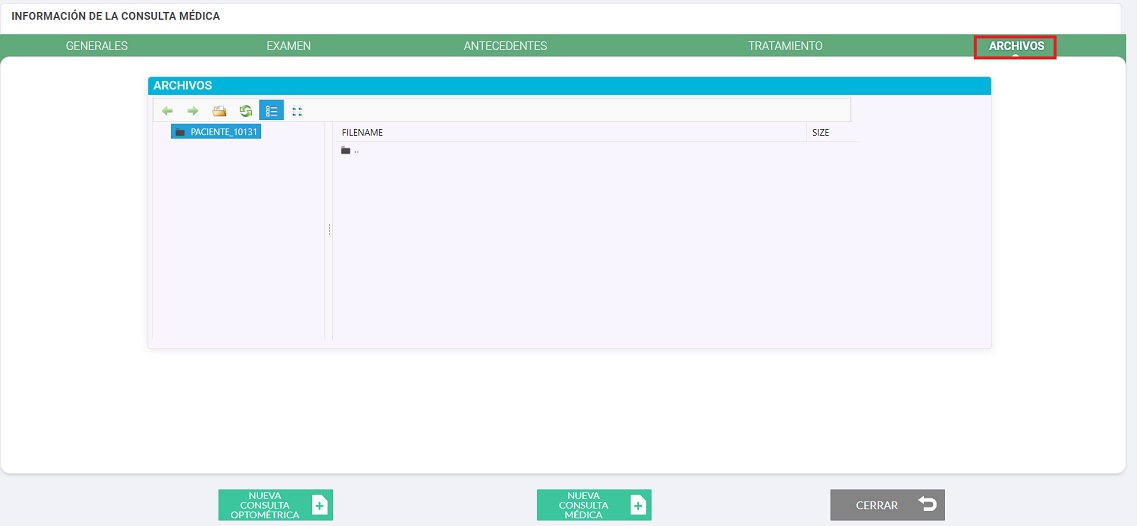Open the parent folder icon in toolbar
1137x526 pixels.
tap(219, 111)
